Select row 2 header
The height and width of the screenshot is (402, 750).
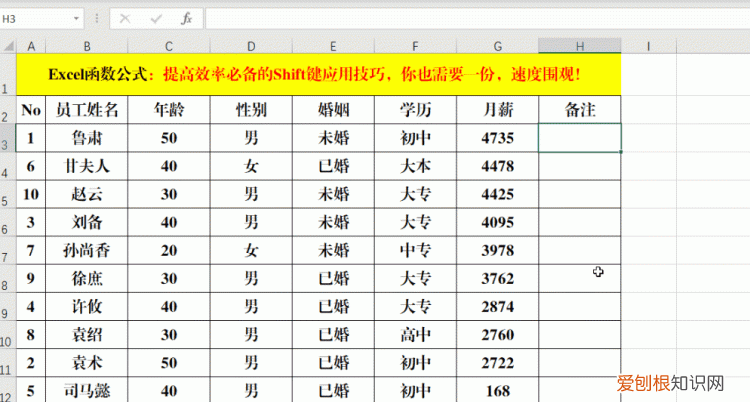tap(8, 110)
